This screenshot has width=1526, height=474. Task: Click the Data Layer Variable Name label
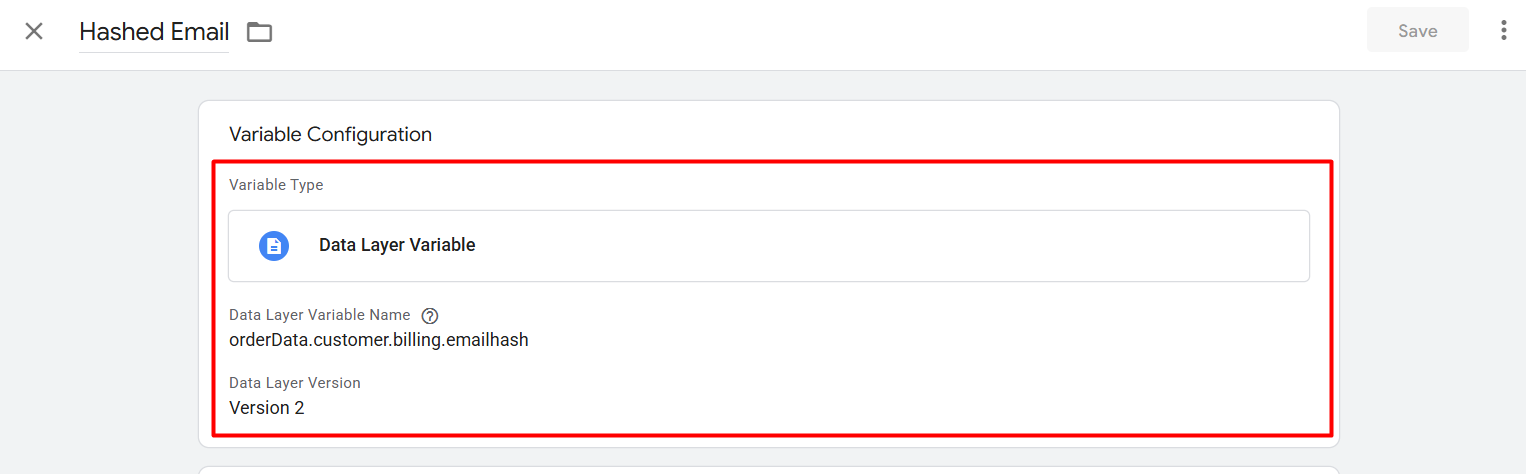(319, 315)
